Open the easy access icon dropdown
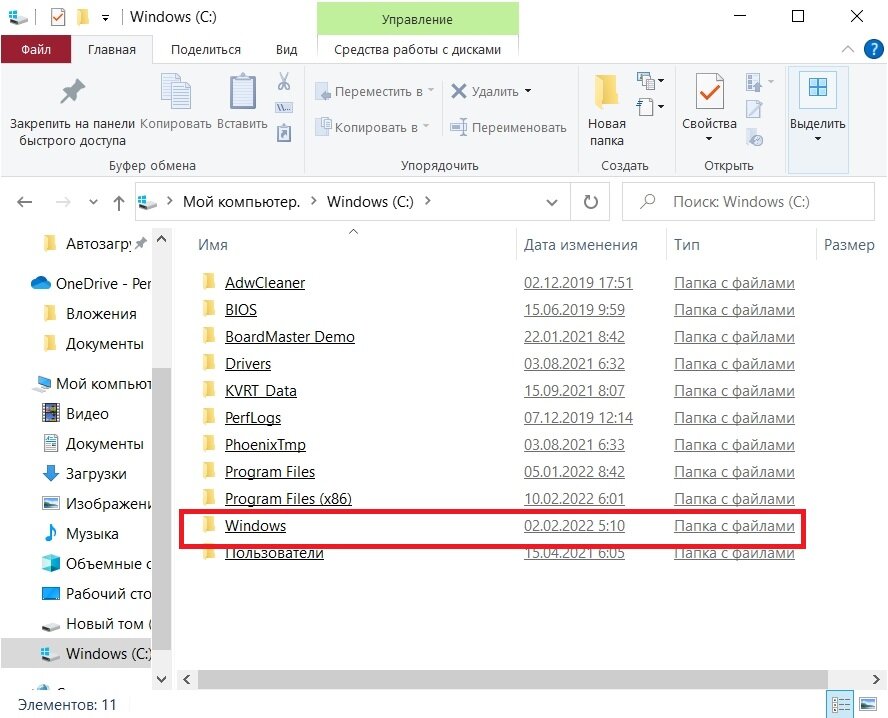 tap(650, 106)
